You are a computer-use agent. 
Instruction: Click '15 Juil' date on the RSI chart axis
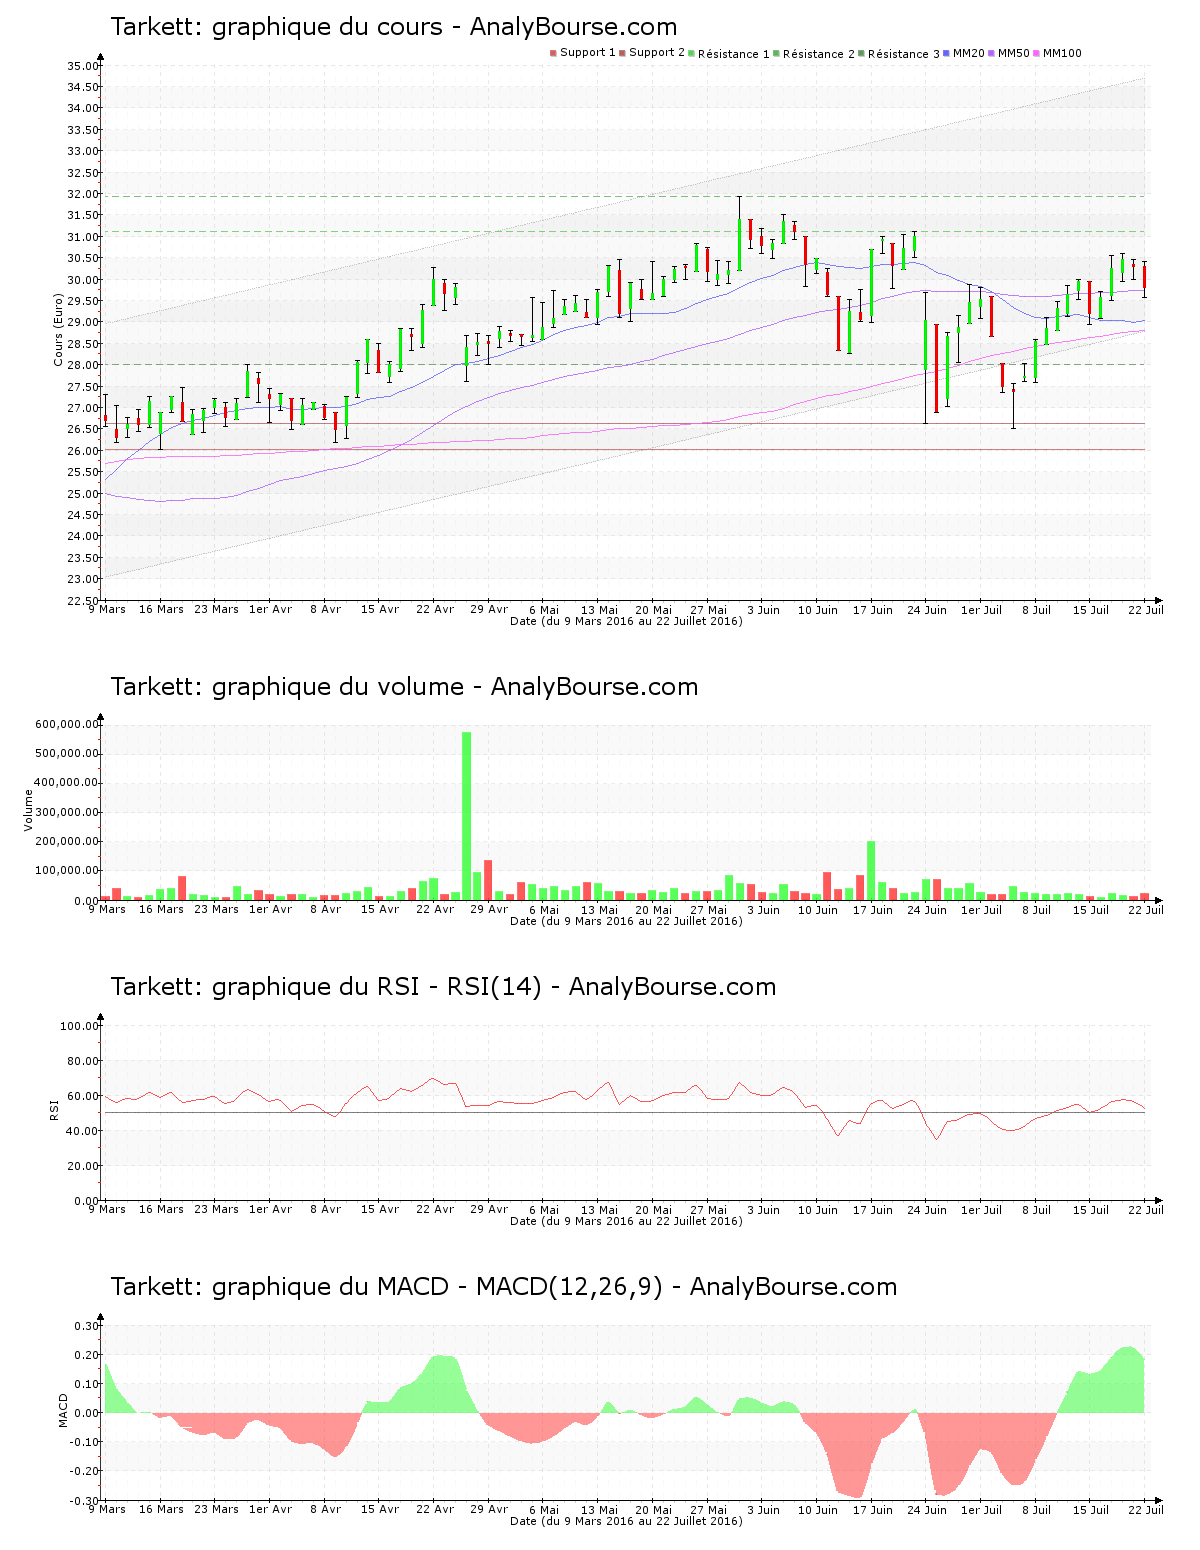[x=1091, y=1209]
